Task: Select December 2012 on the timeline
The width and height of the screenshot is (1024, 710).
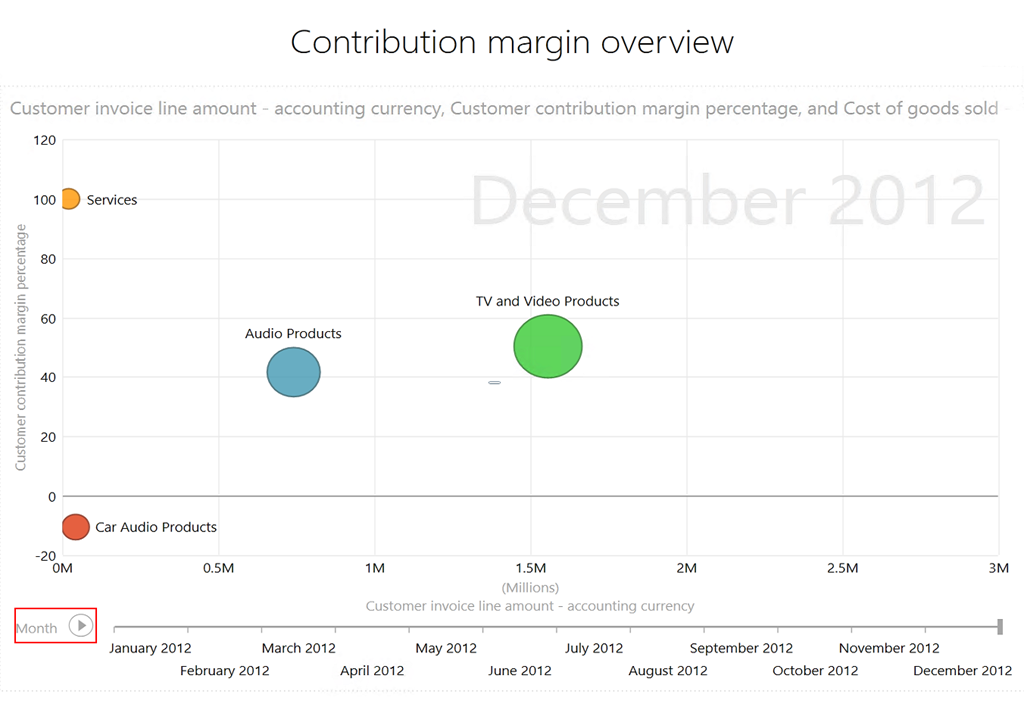Action: (963, 670)
